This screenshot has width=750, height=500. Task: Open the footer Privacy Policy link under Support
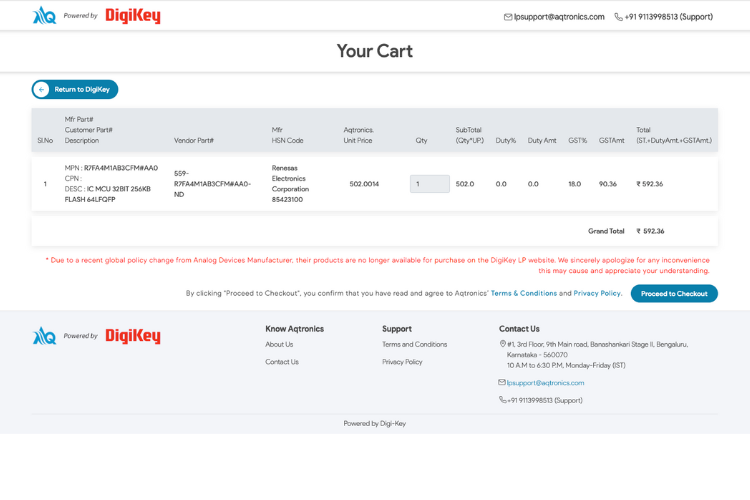coord(402,362)
